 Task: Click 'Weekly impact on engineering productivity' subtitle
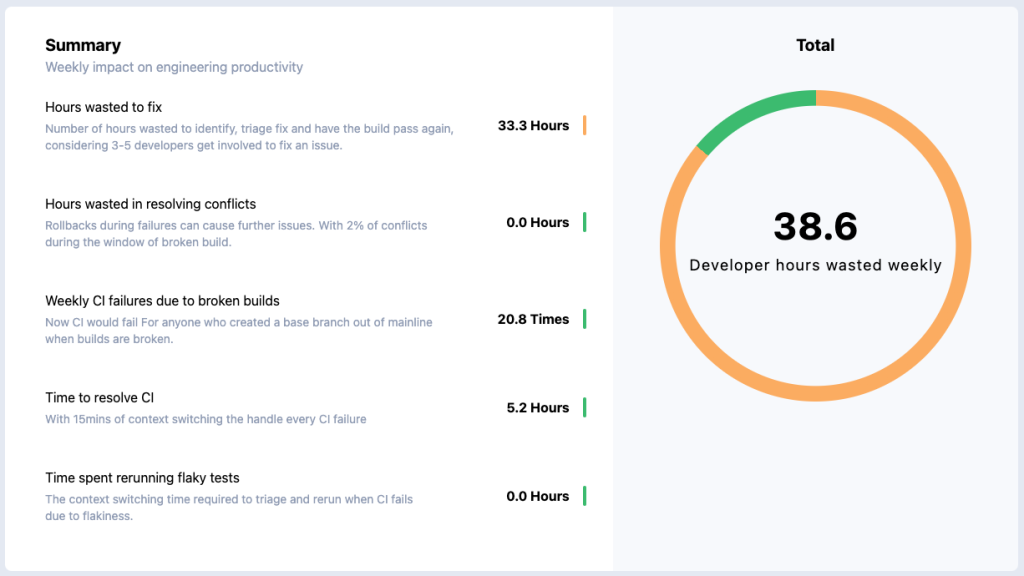click(174, 67)
